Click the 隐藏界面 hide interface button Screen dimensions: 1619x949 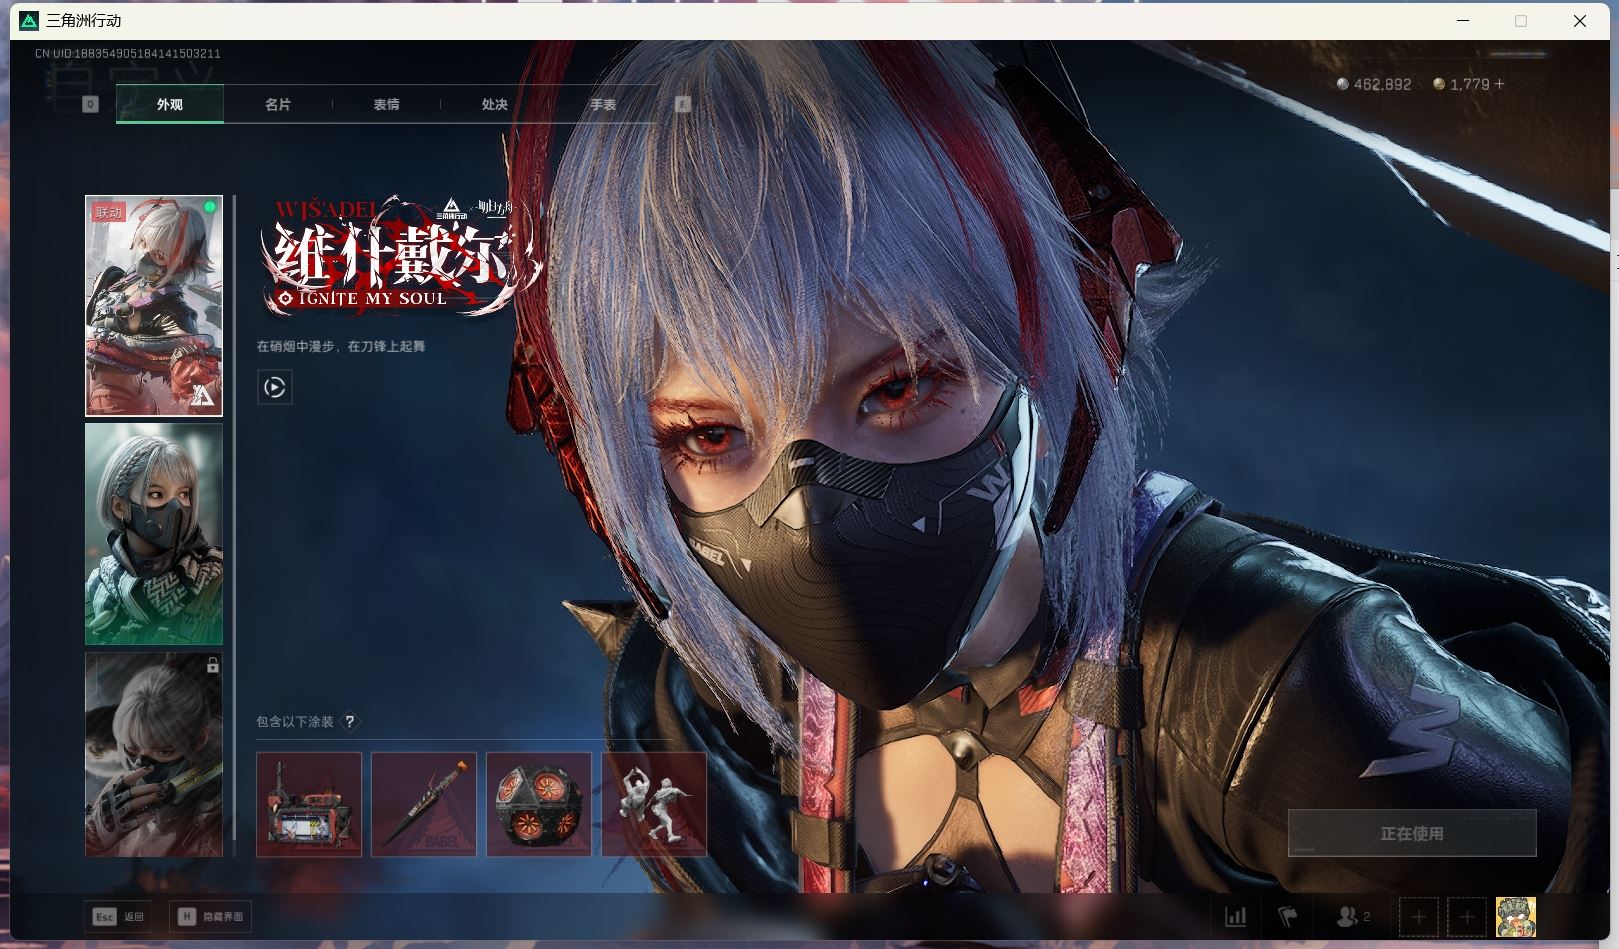point(211,916)
